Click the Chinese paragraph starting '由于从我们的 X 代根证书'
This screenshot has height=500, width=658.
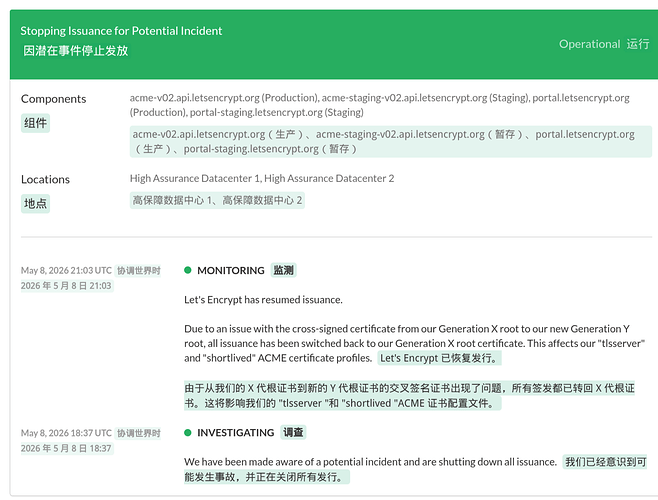pos(409,395)
